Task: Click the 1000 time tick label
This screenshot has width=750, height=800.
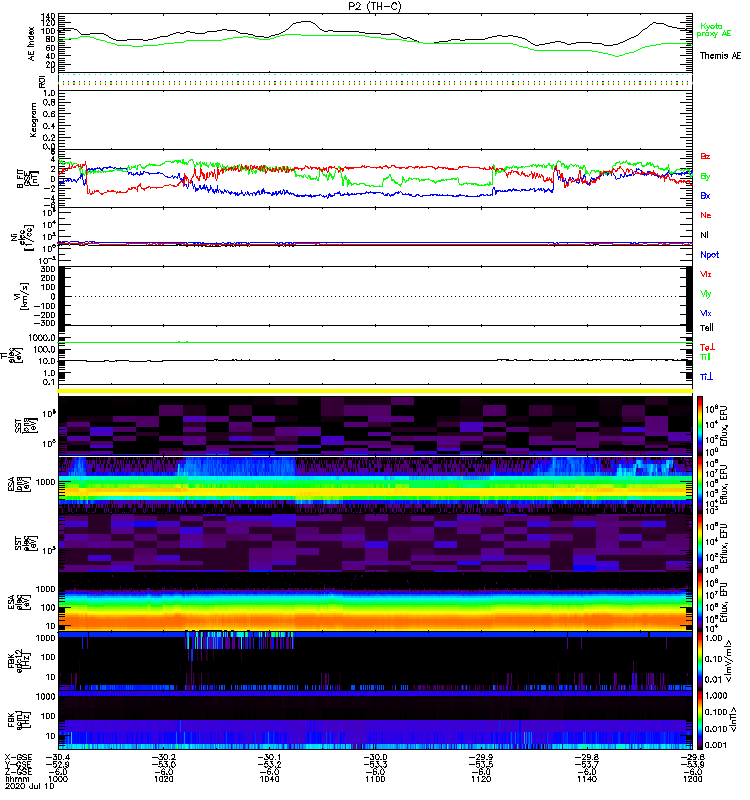Action: (x=57, y=779)
